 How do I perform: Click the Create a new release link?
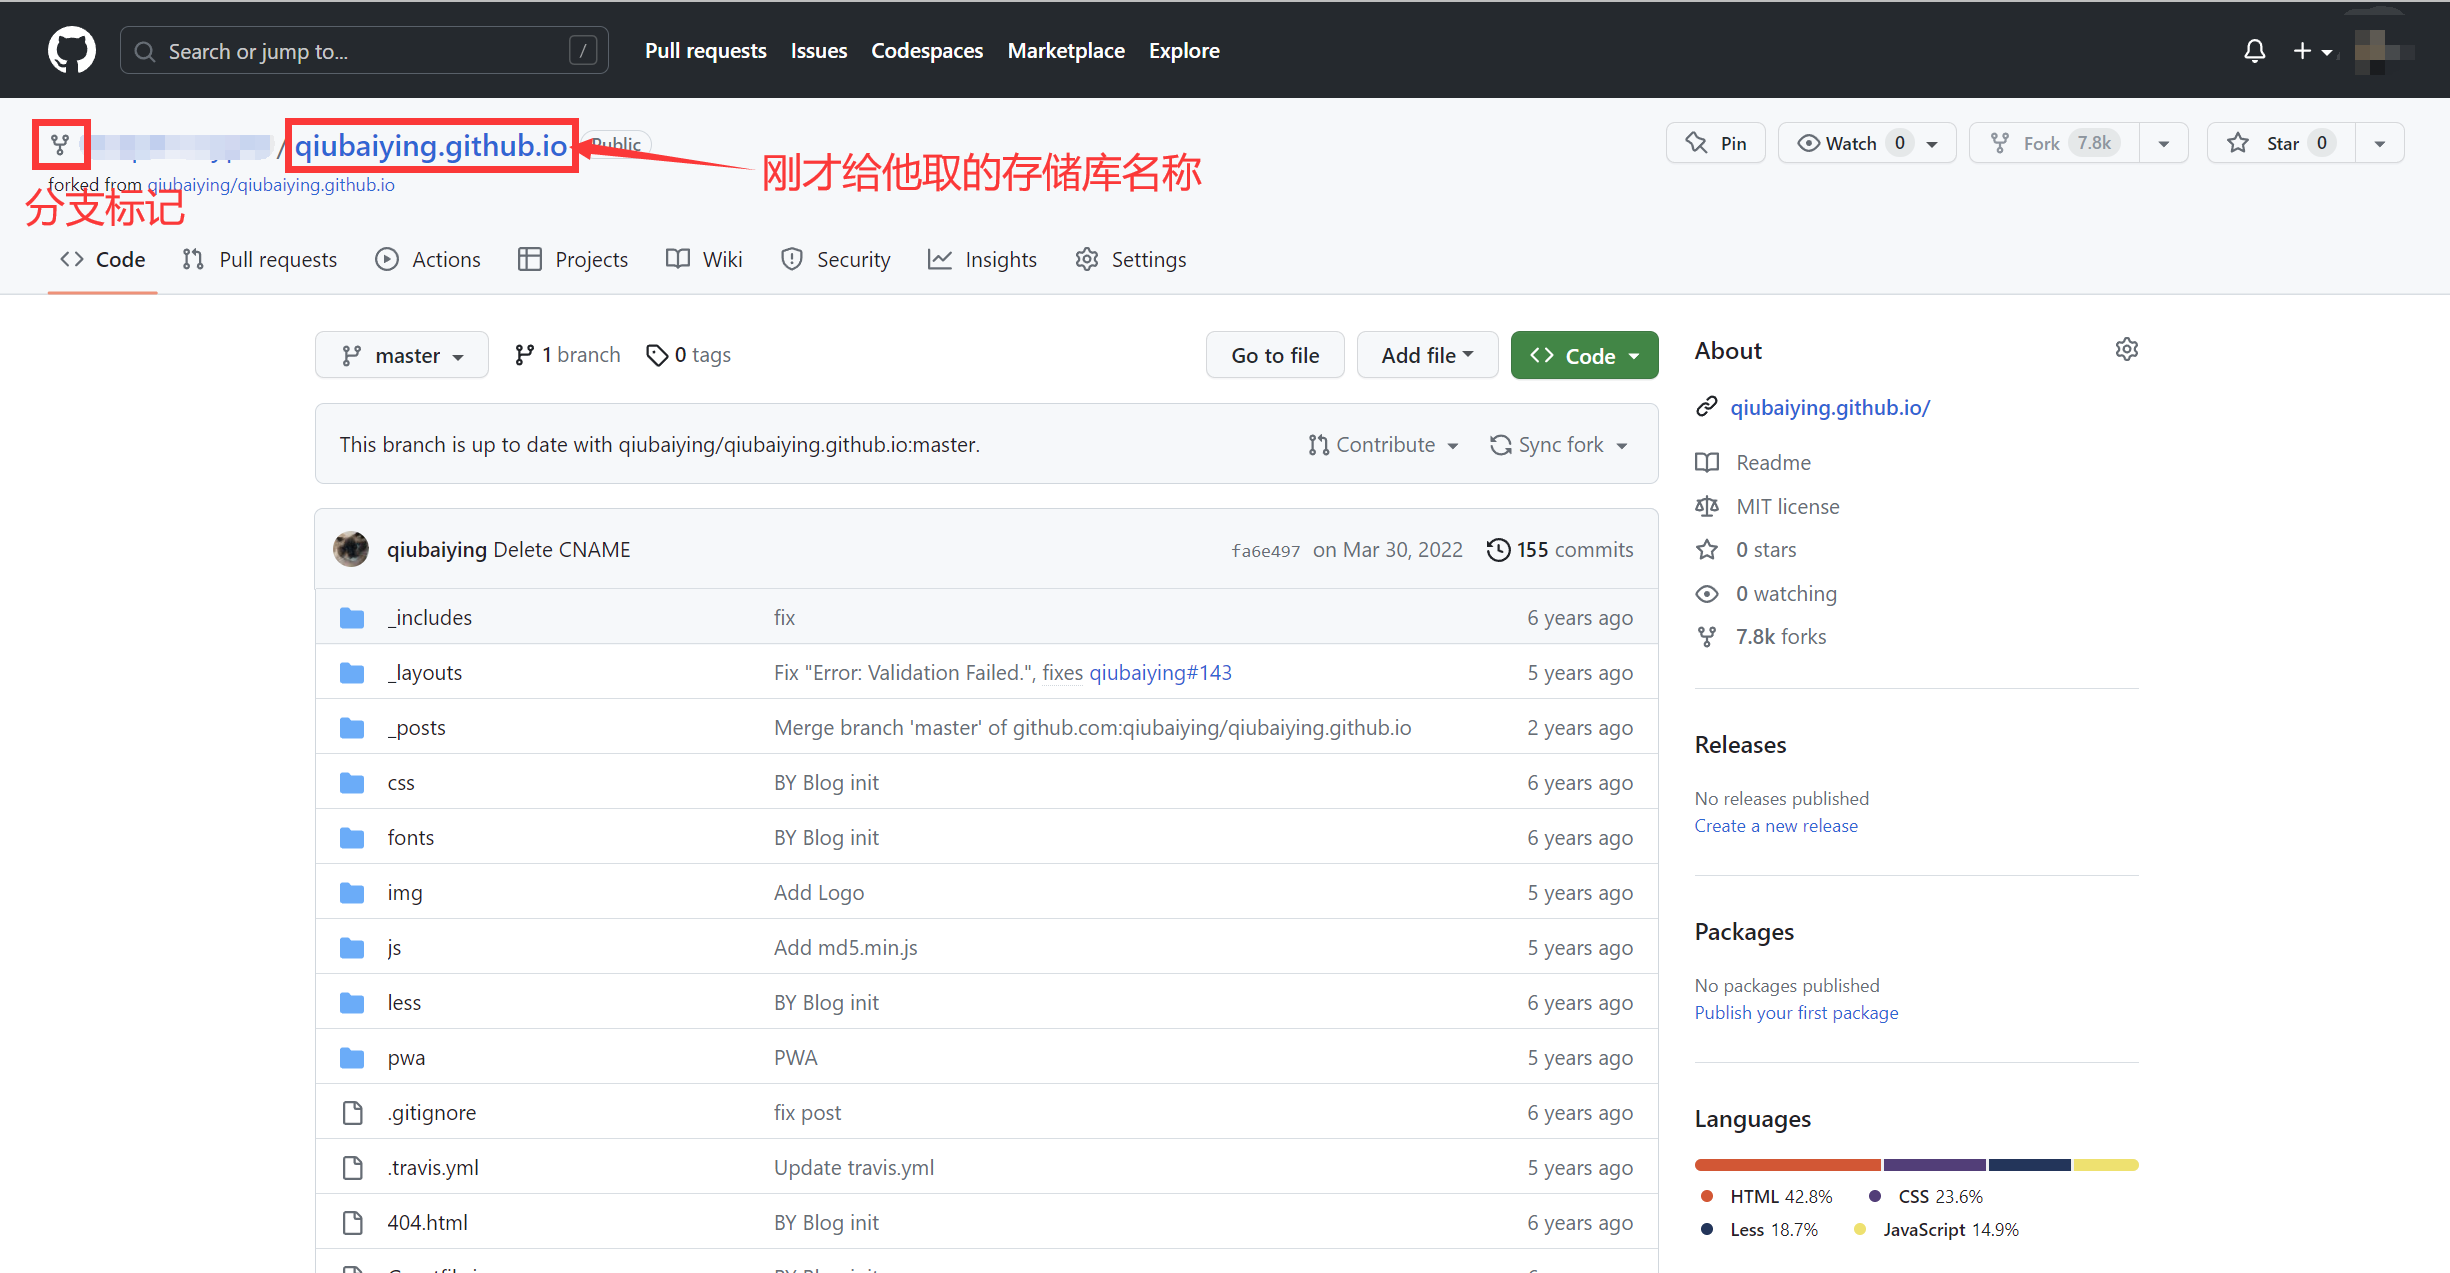pos(1775,826)
